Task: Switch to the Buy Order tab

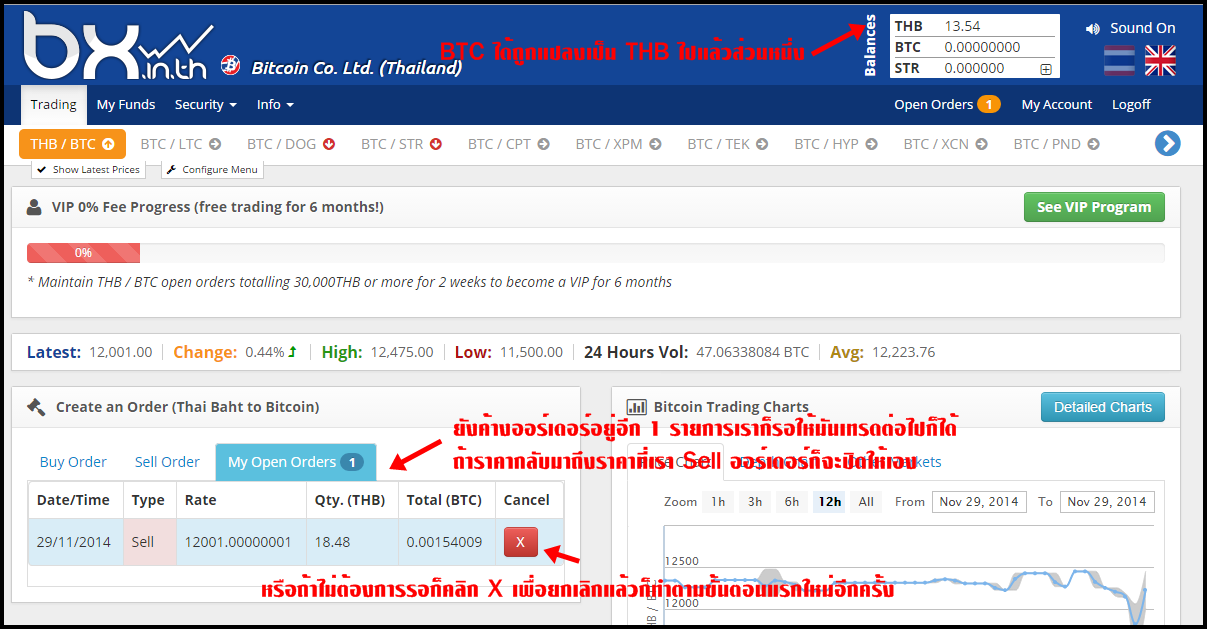Action: tap(73, 462)
